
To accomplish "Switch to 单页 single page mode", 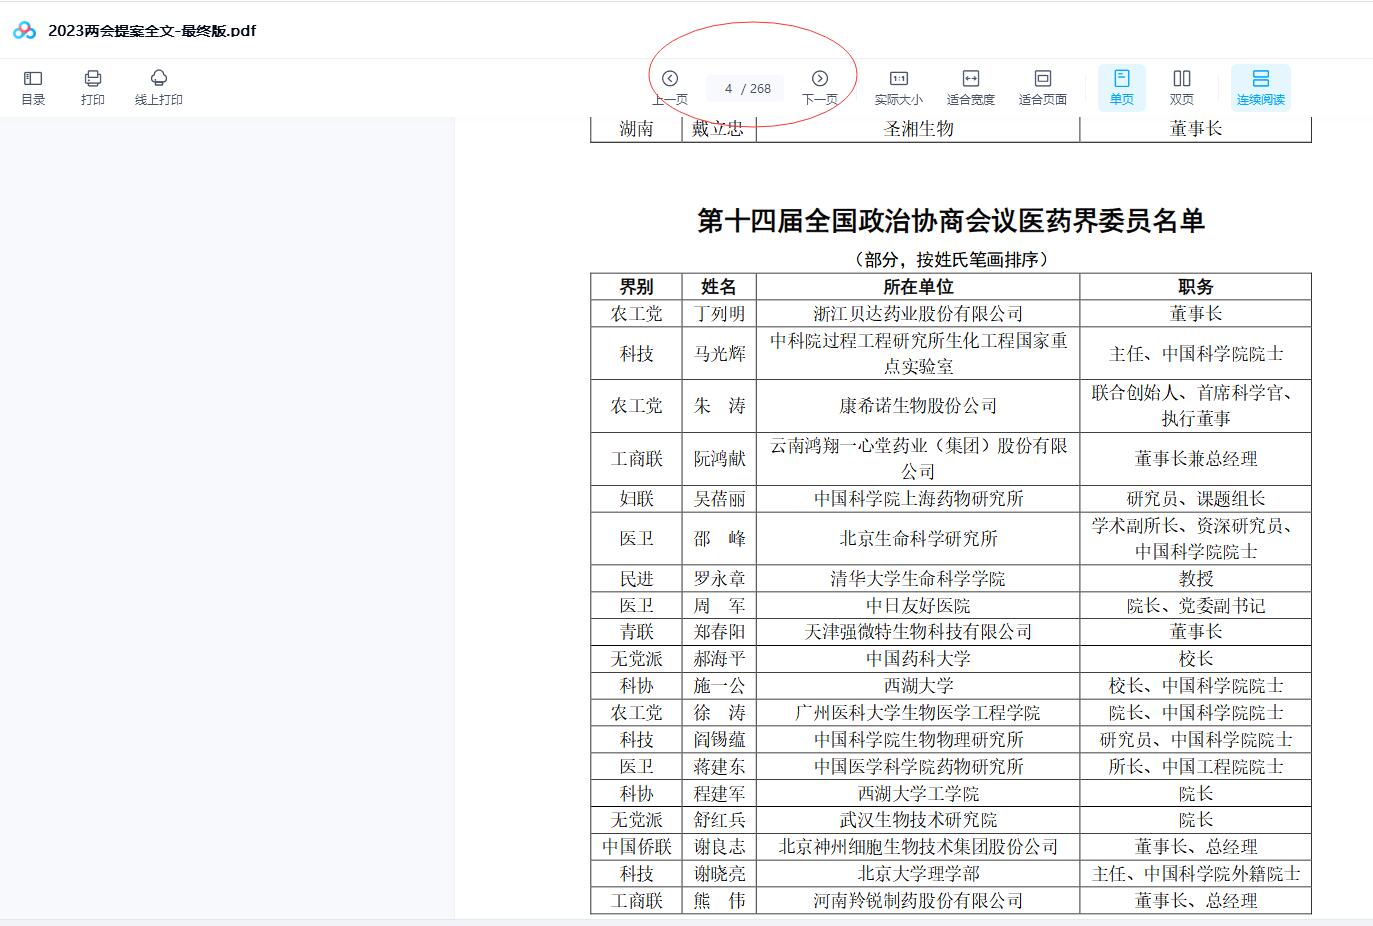I will coord(1121,87).
